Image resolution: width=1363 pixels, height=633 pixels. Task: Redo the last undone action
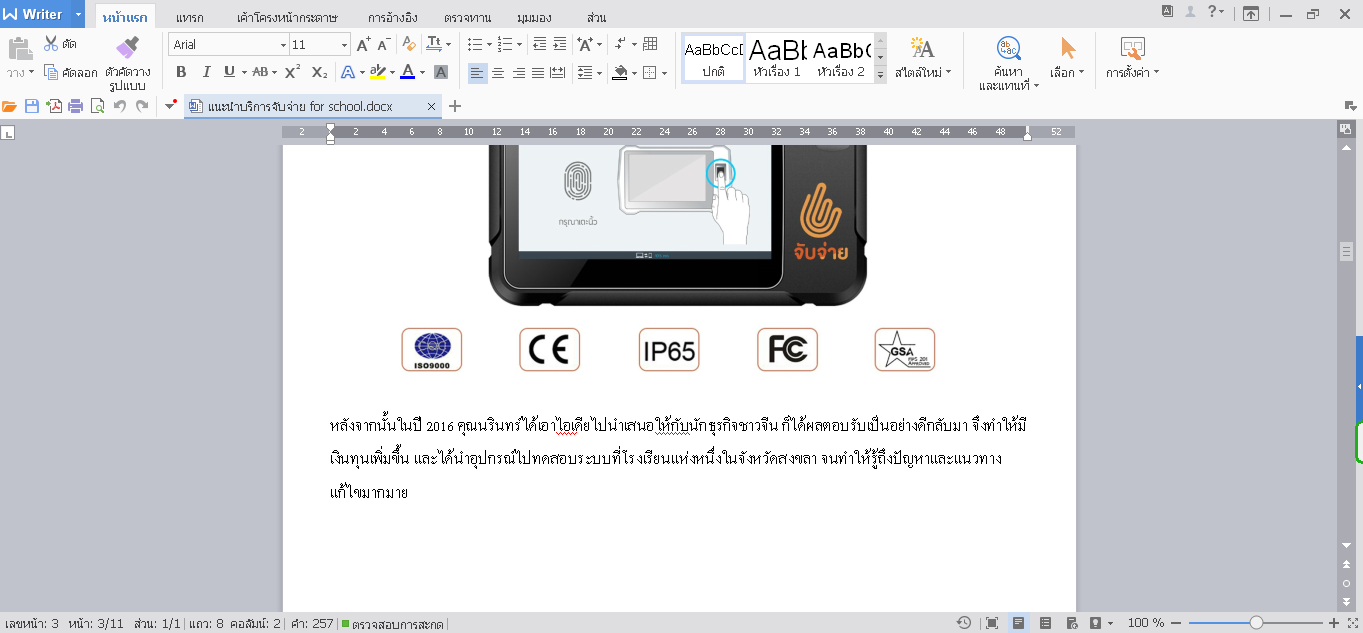[x=142, y=106]
